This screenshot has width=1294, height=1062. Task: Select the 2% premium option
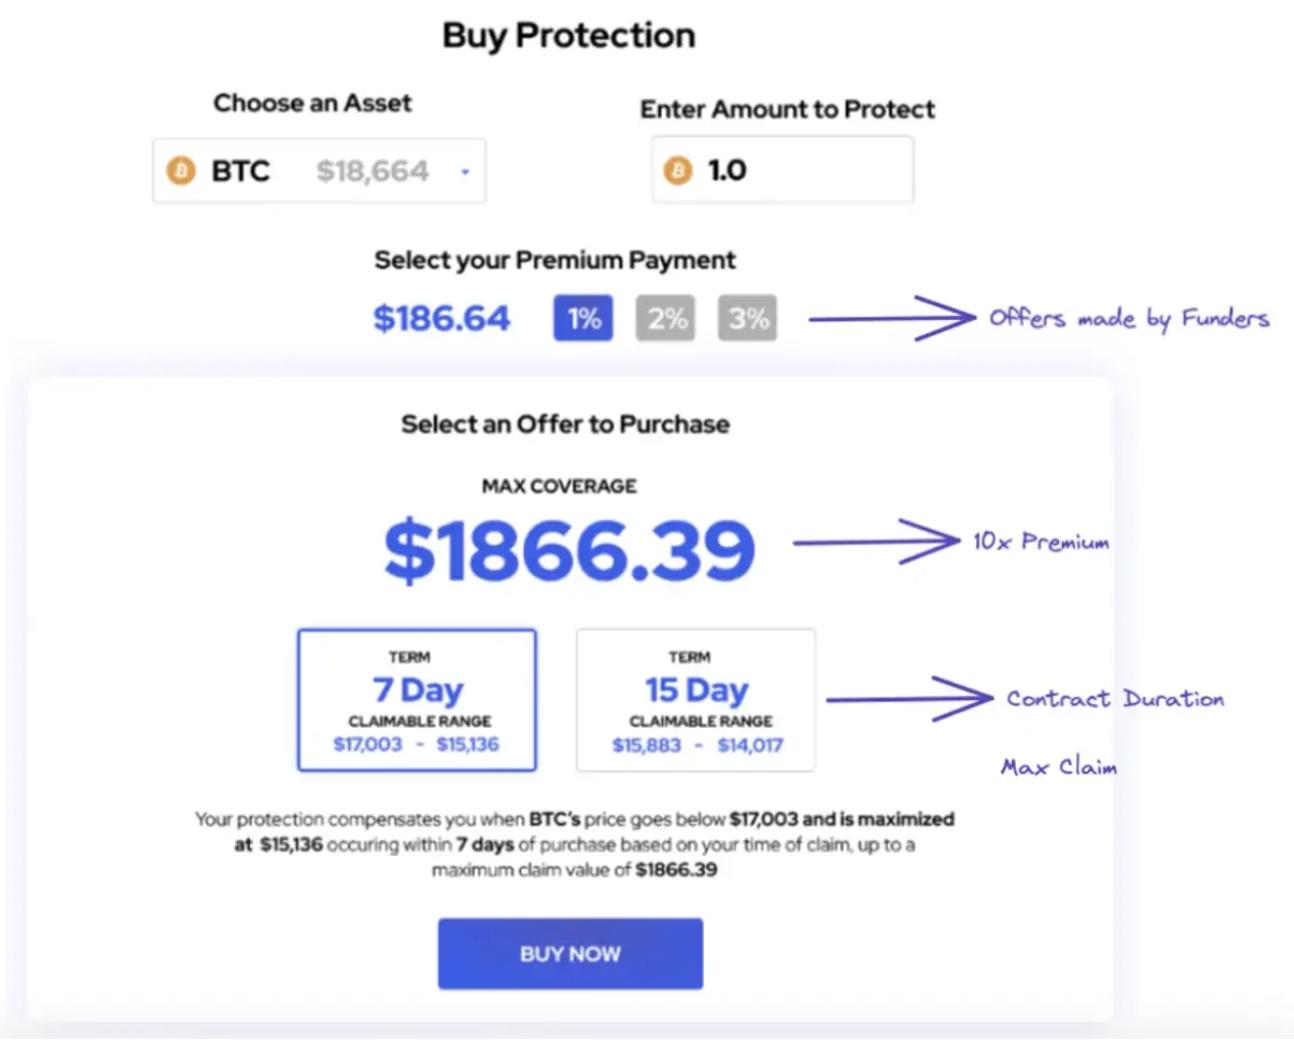(x=665, y=319)
